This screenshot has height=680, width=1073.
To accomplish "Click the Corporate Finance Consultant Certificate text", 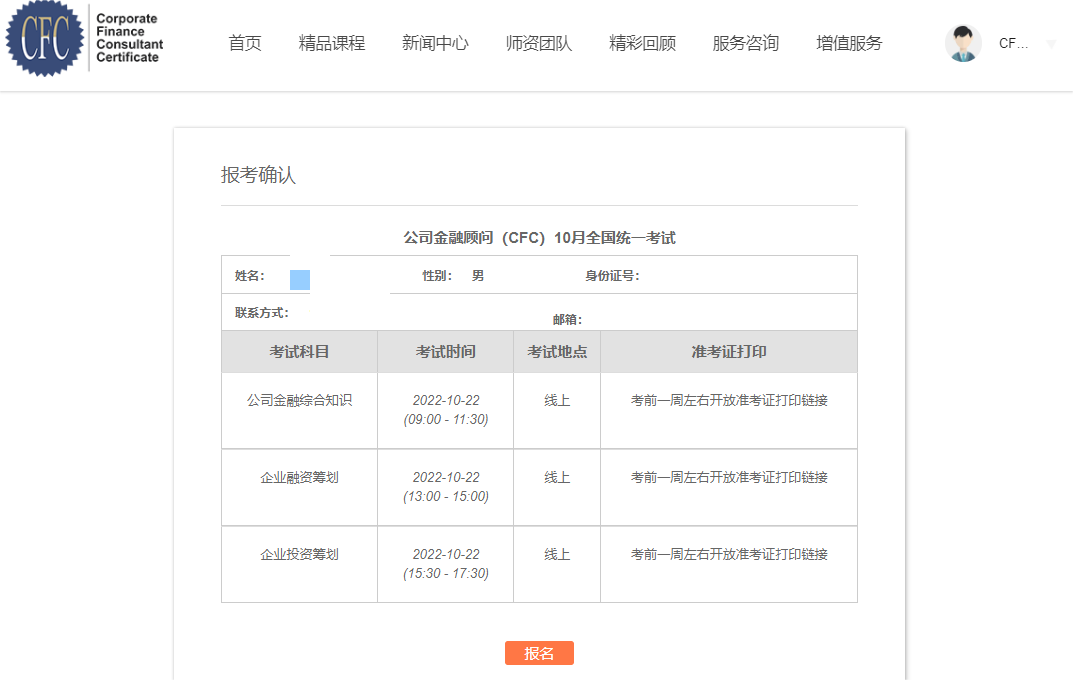I will tap(129, 38).
